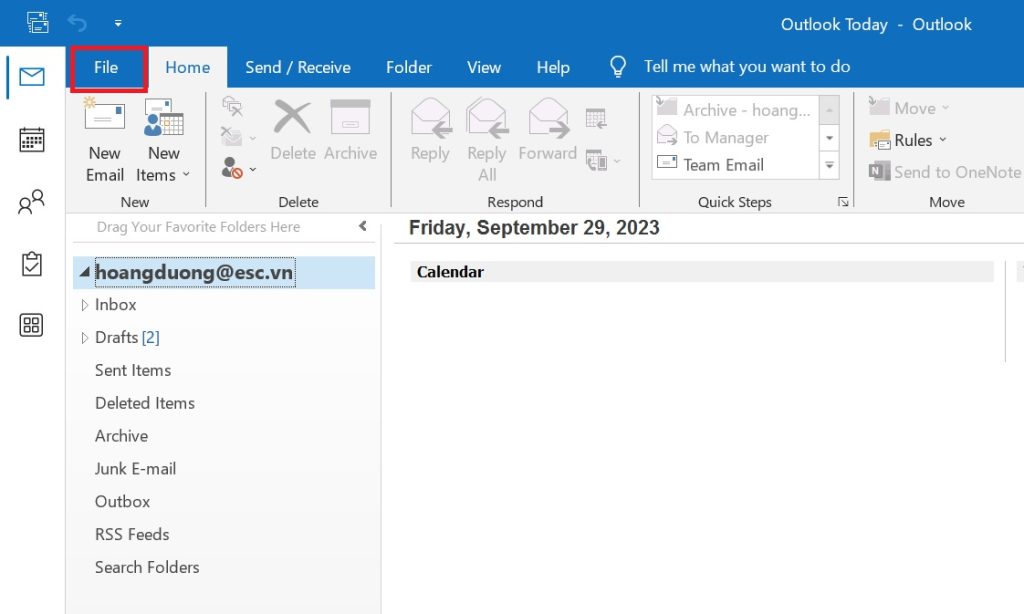Open the Inbox folder
Screen dimensions: 1024x614
116,304
